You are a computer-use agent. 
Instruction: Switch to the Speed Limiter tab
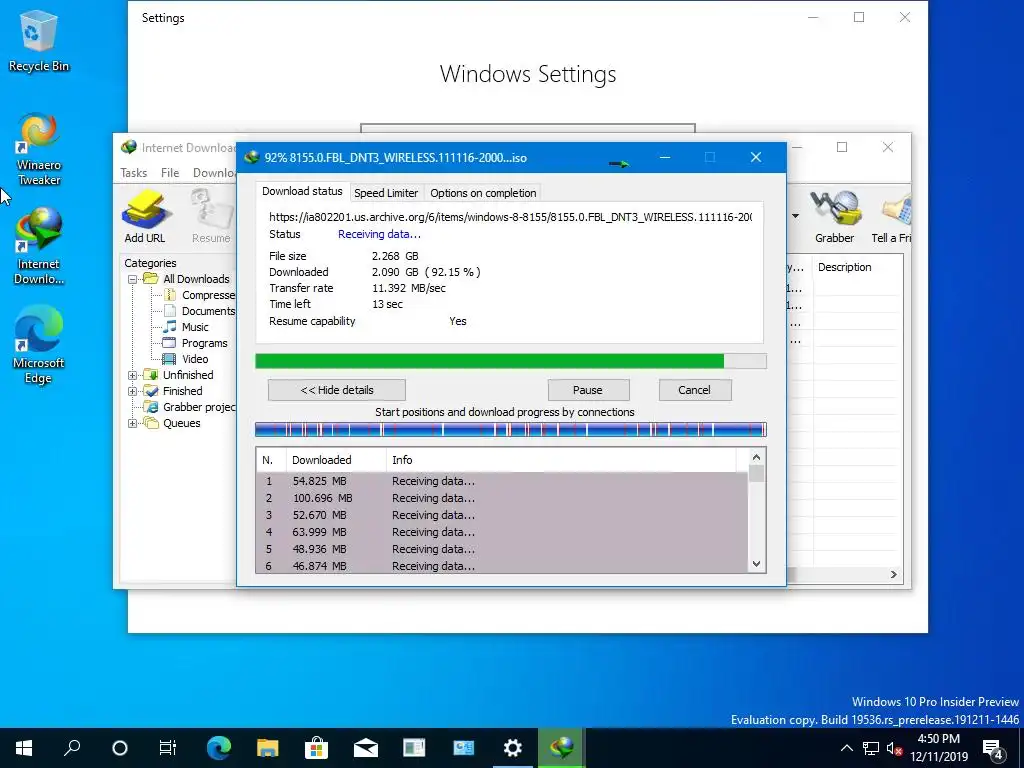coord(386,193)
